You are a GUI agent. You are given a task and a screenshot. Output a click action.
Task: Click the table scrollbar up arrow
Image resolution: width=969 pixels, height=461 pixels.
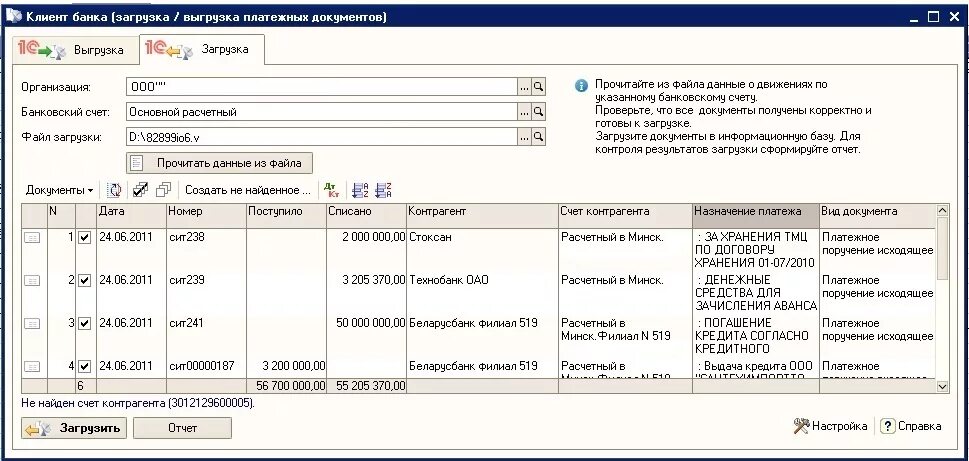(942, 211)
